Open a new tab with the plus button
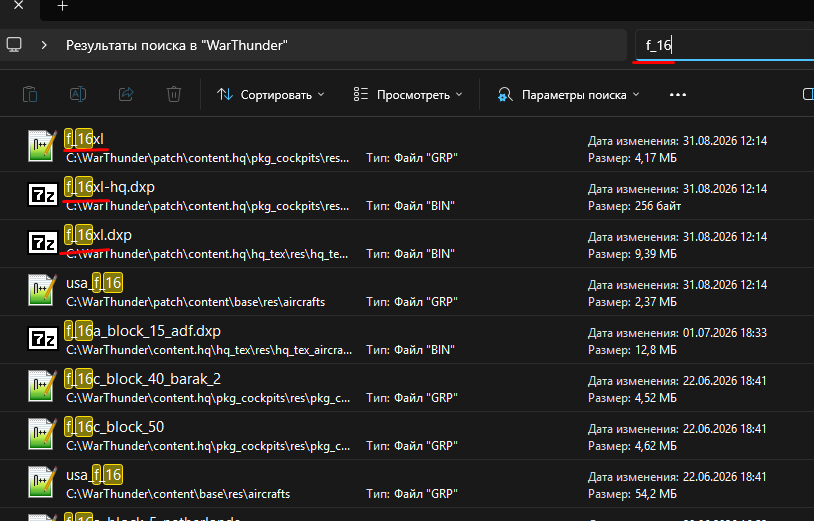The image size is (814, 521). pos(62,6)
